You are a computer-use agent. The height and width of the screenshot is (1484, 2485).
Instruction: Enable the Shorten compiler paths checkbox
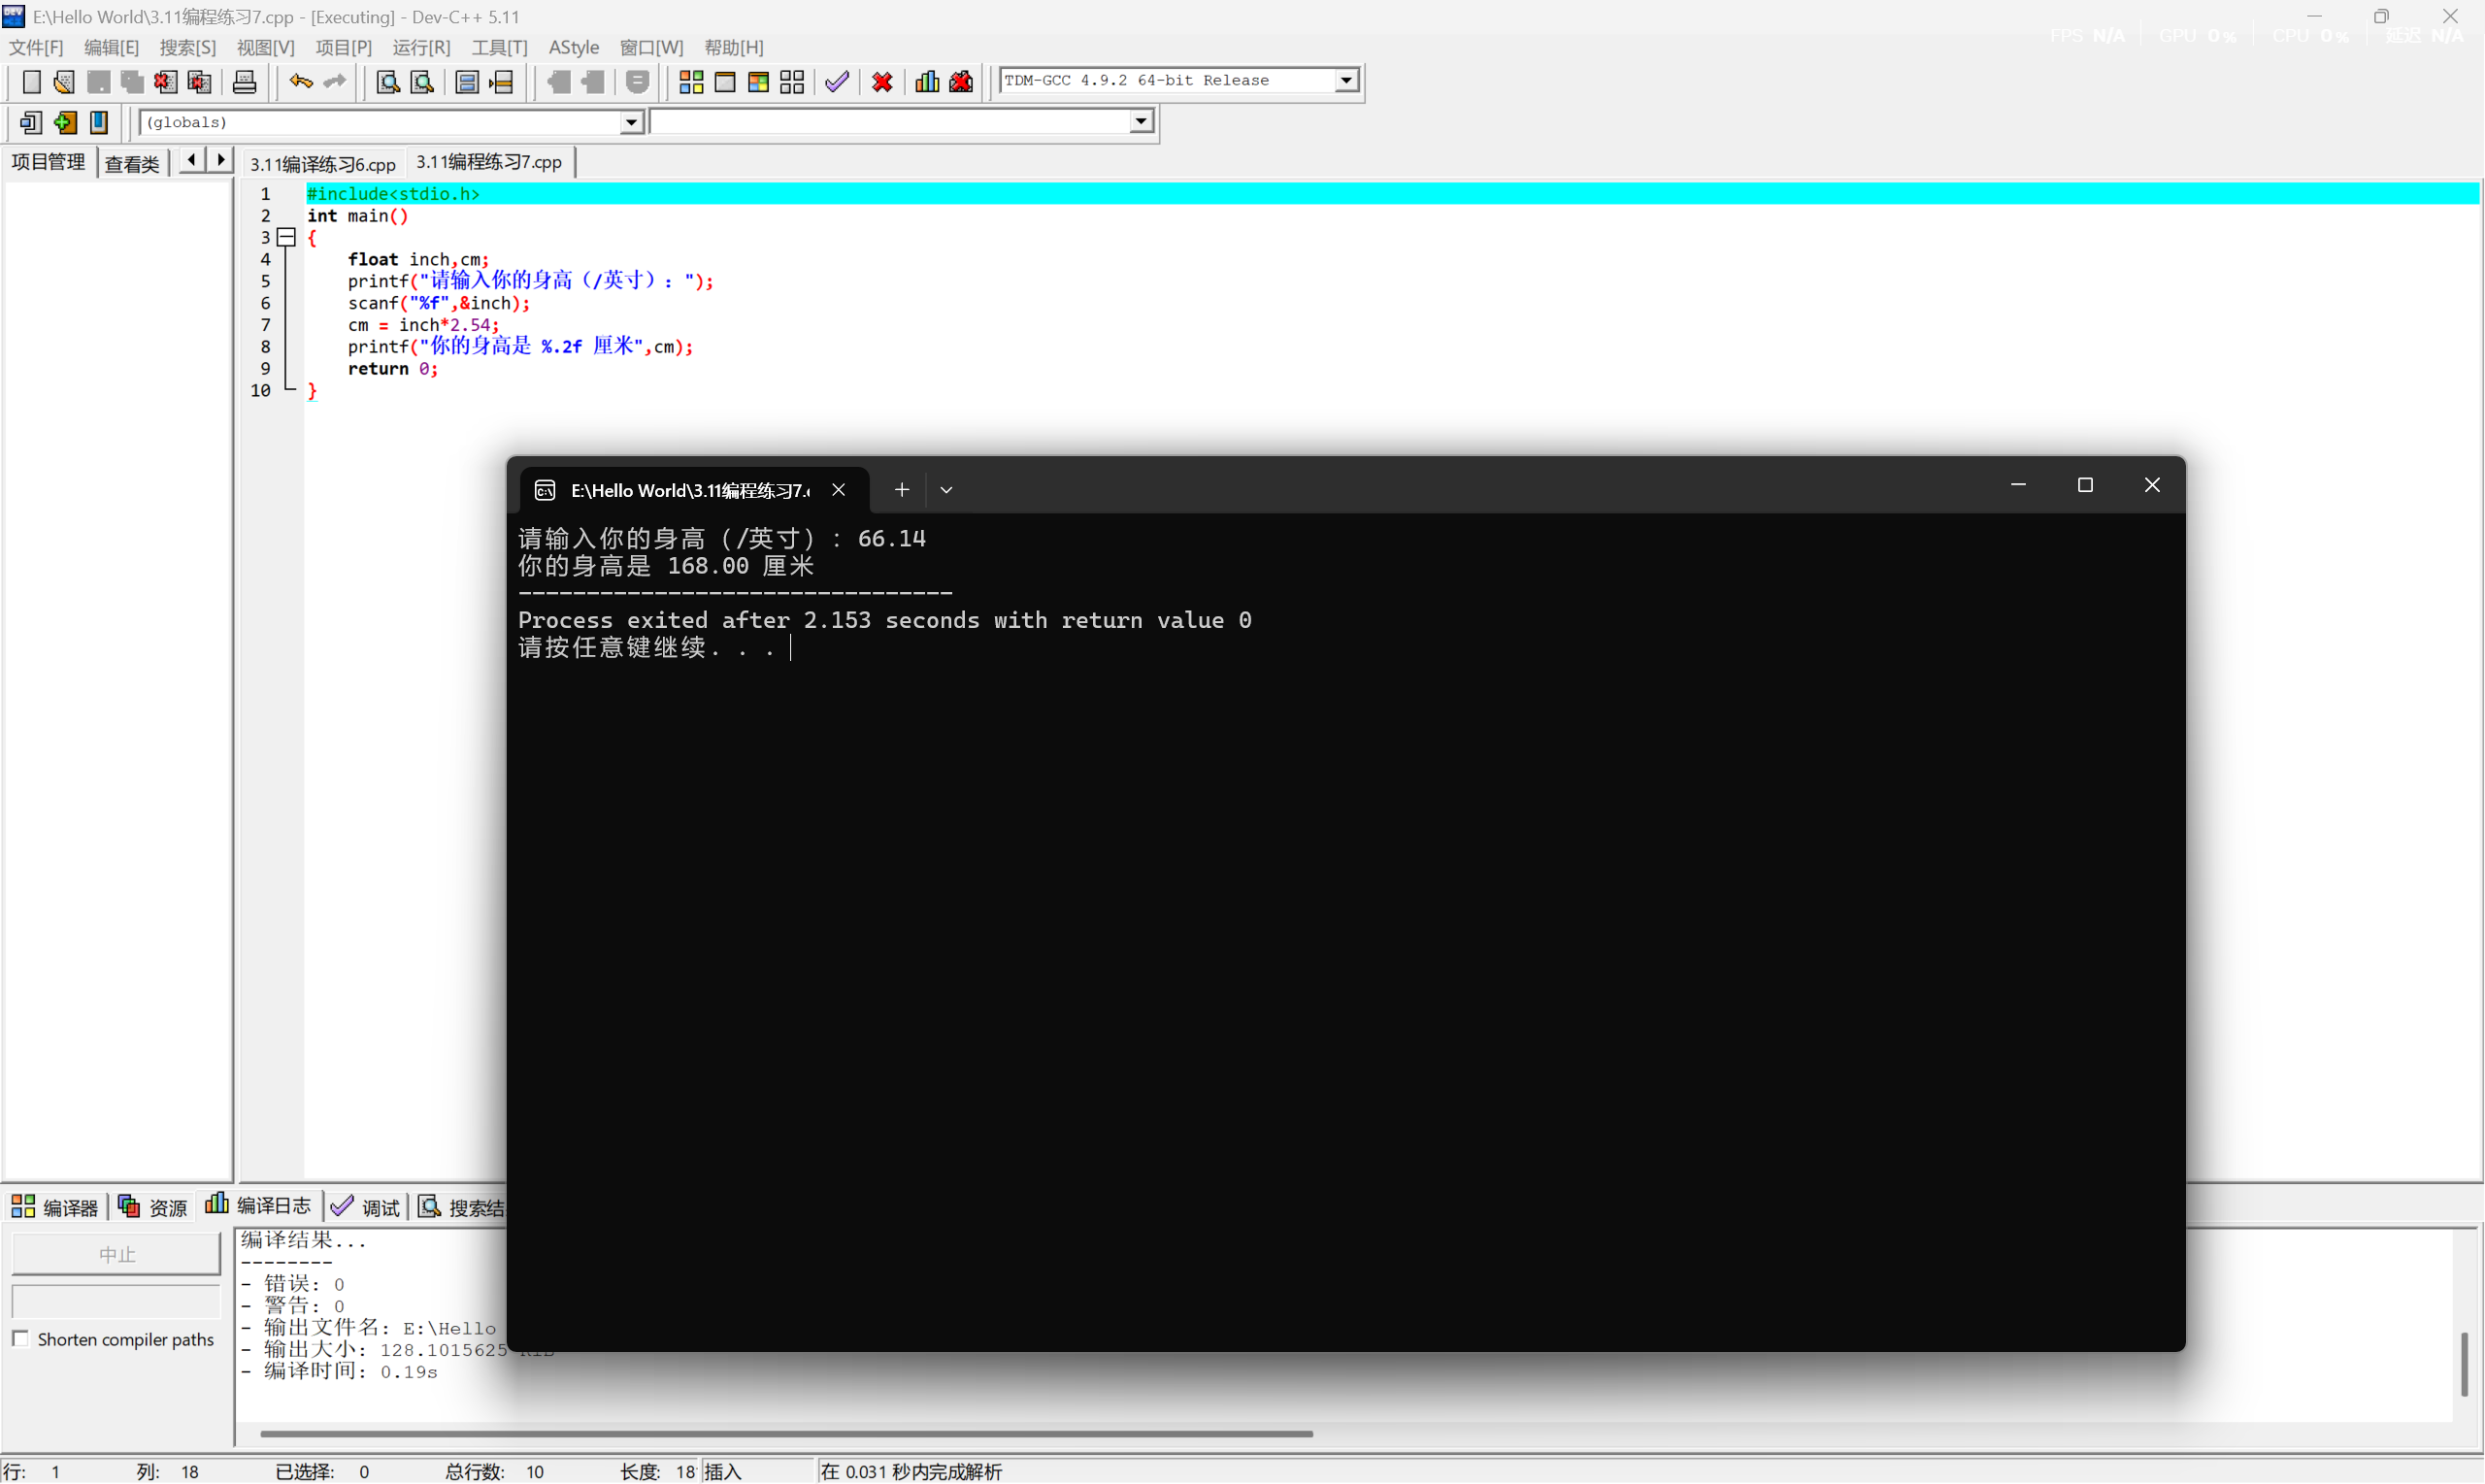(x=21, y=1339)
